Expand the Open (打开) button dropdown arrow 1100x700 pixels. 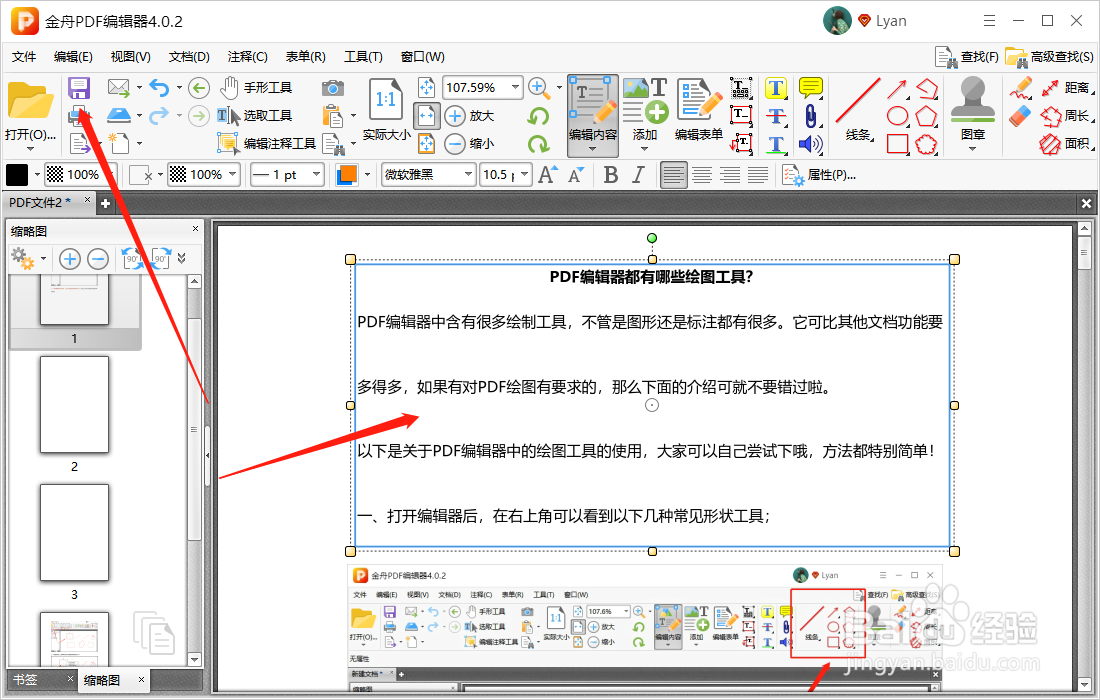(x=29, y=149)
